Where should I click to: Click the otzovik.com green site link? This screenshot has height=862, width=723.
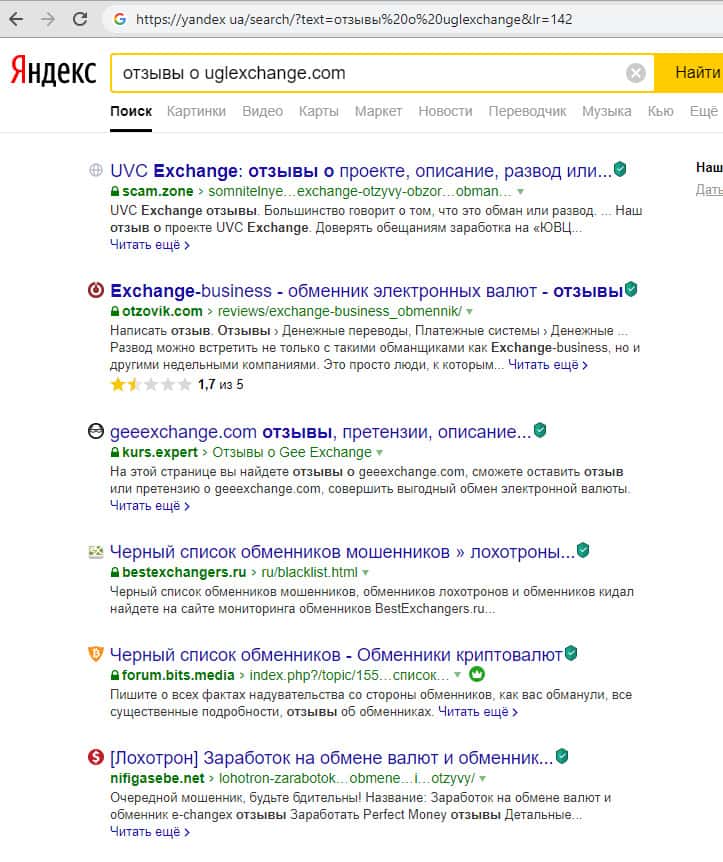162,311
